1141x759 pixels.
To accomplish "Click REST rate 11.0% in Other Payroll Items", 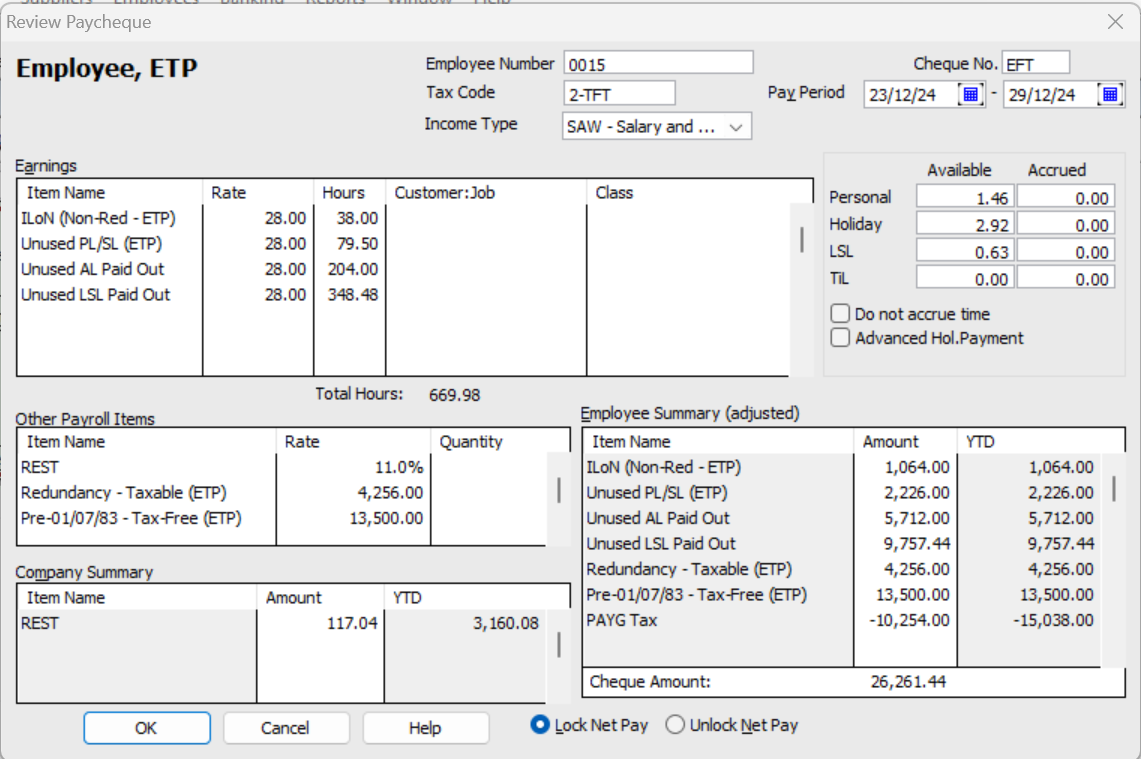I will [x=399, y=467].
